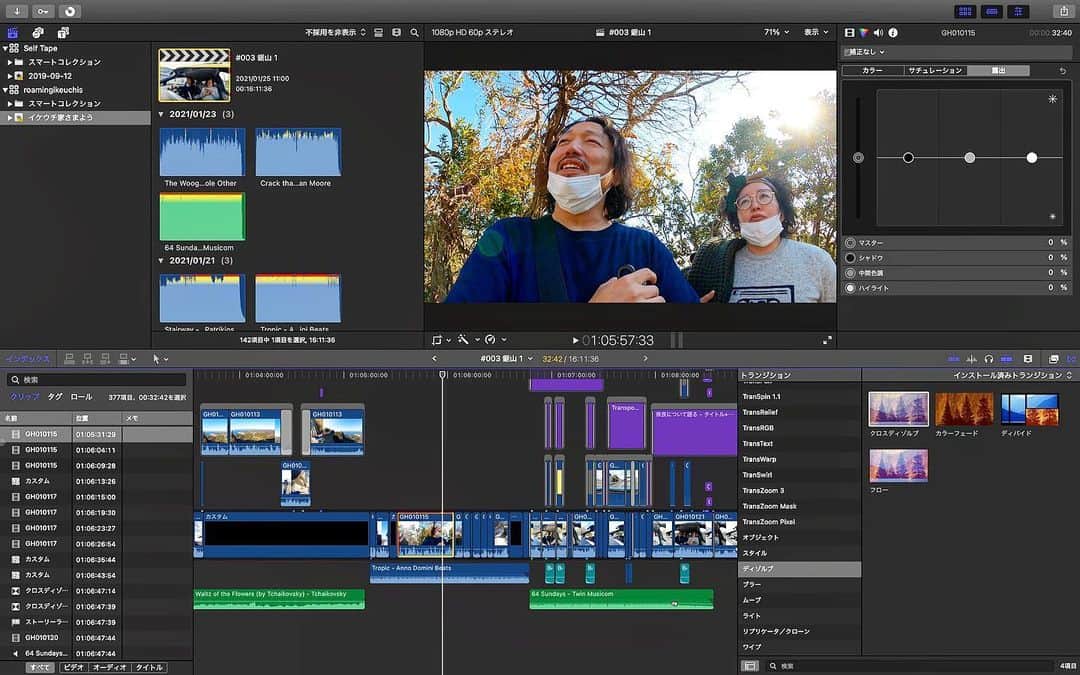Open the Info inspector icon

coord(893,32)
